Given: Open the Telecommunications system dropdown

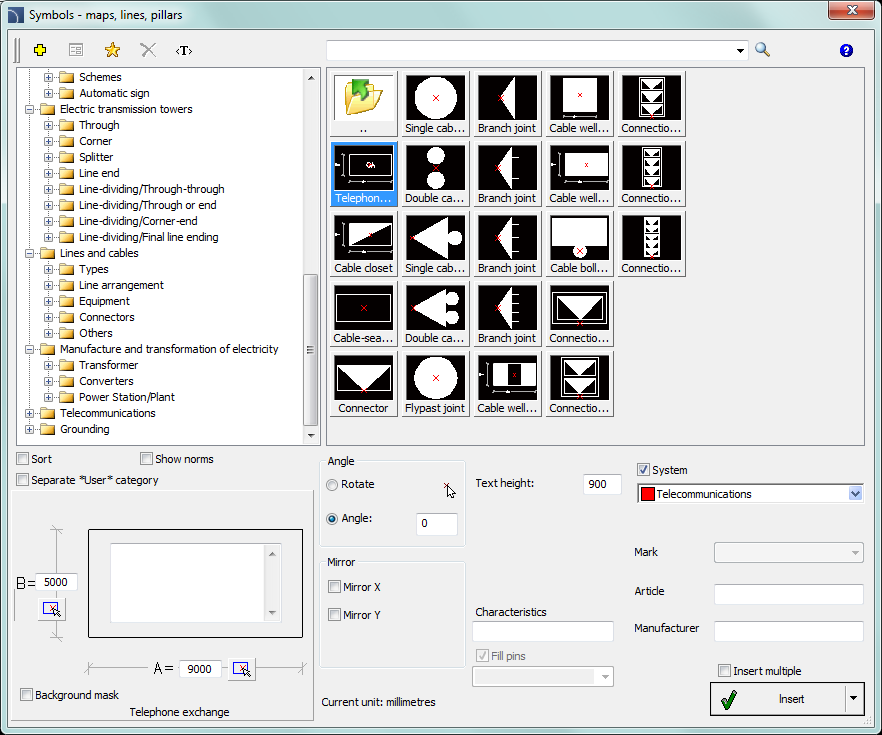Looking at the screenshot, I should (x=855, y=494).
